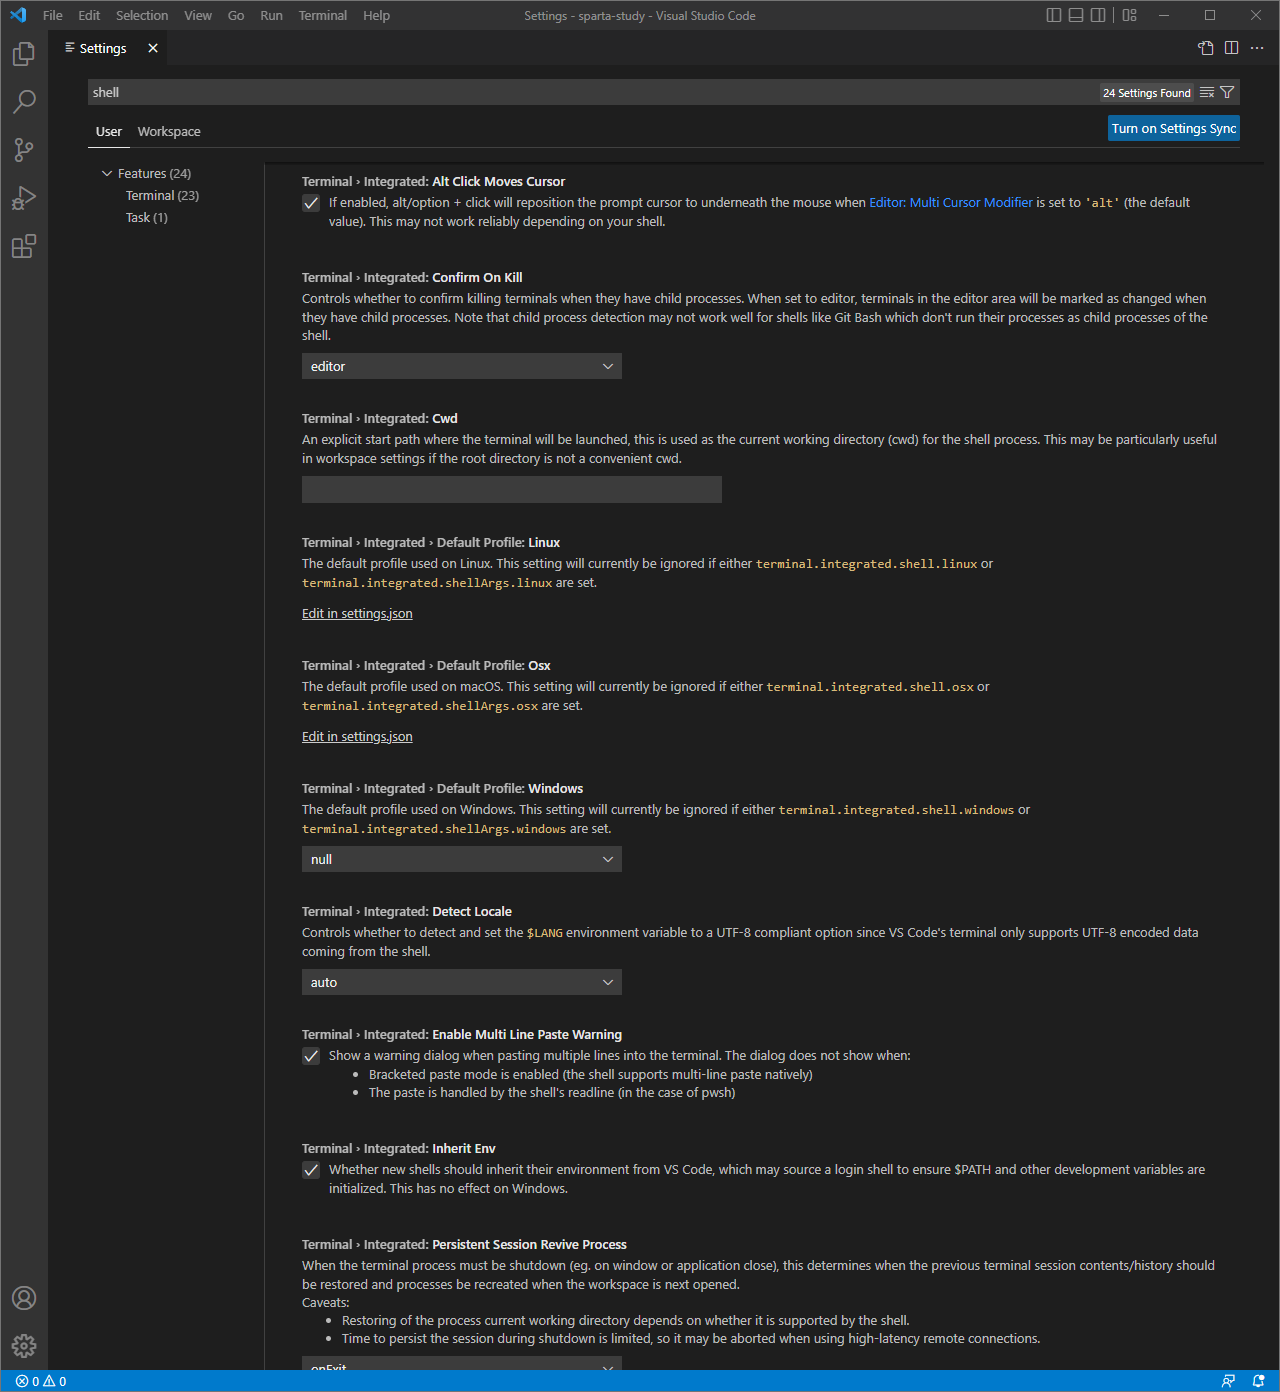1280x1392 pixels.
Task: Open the Run menu
Action: 271,15
